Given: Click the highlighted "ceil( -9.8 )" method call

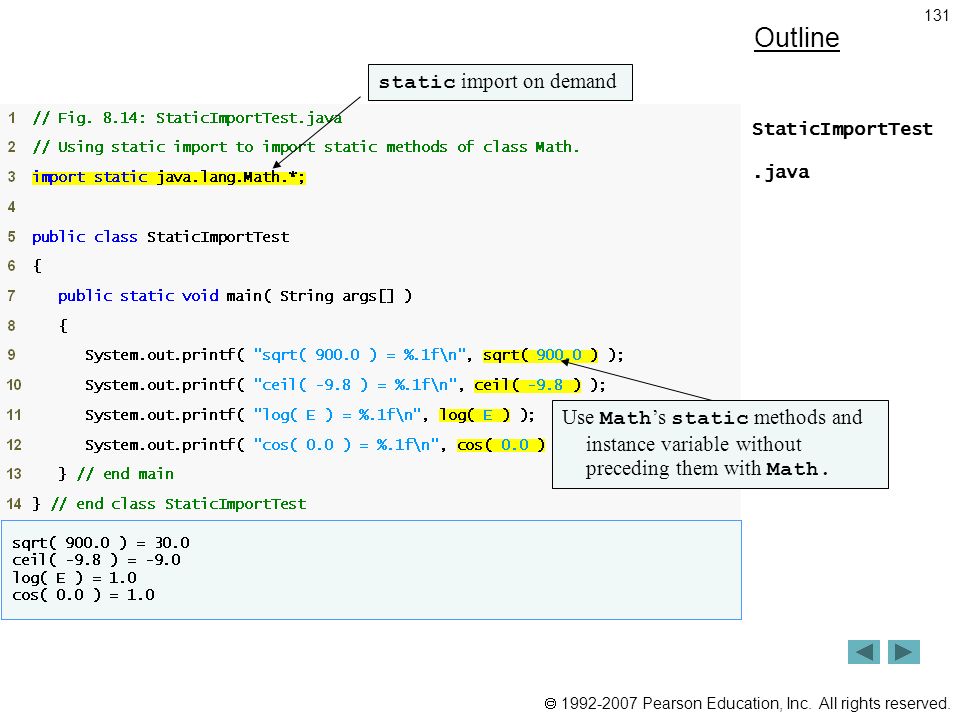Looking at the screenshot, I should pos(527,385).
